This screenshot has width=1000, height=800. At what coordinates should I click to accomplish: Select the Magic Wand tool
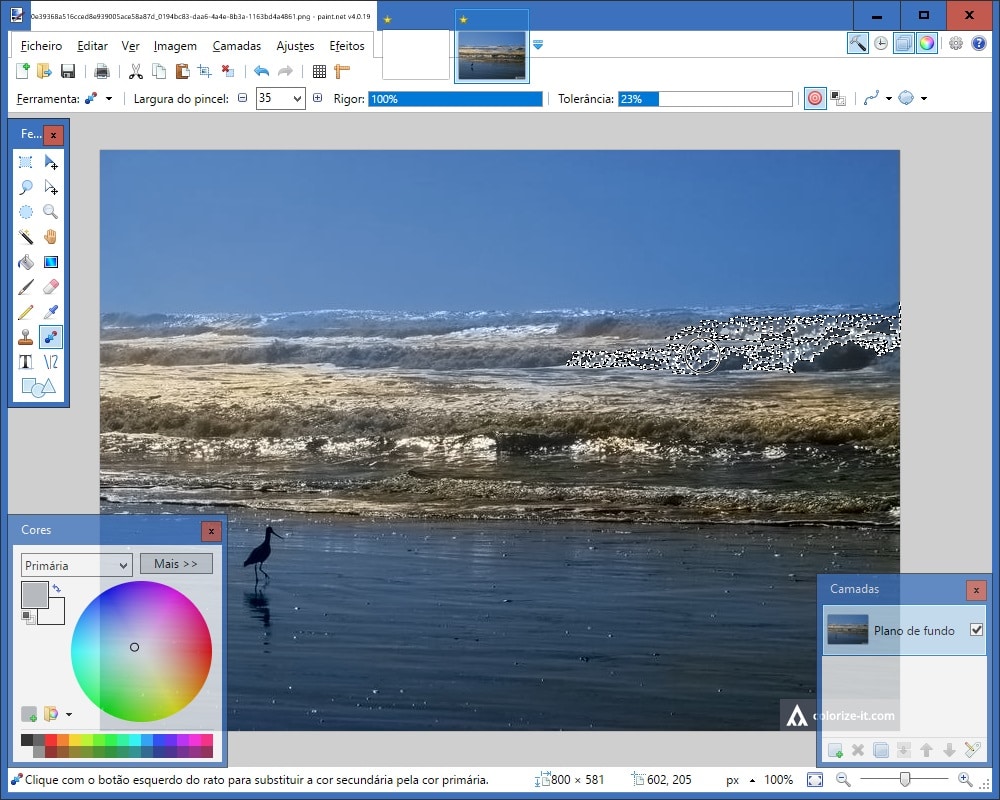point(26,237)
